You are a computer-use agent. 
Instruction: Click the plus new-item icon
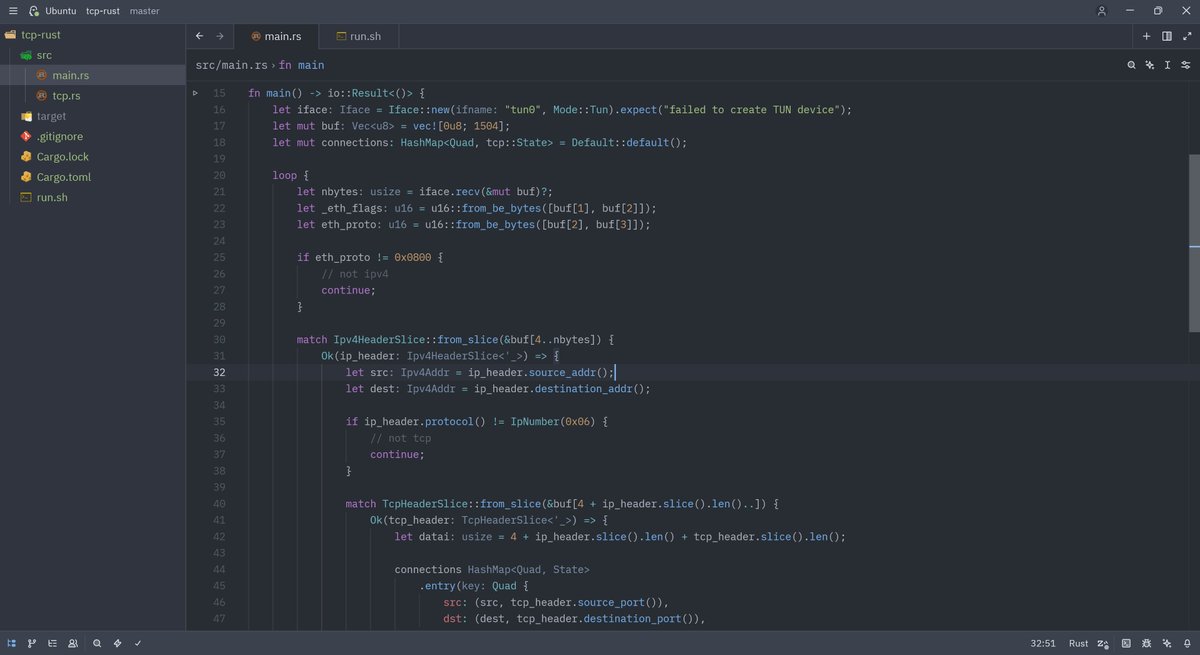pos(1147,36)
